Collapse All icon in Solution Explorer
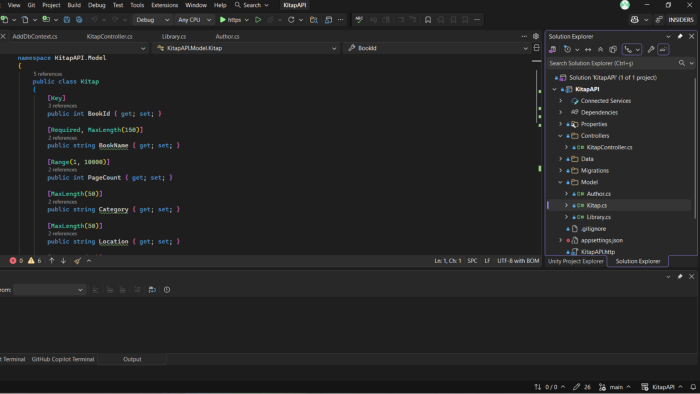The height and width of the screenshot is (394, 700). click(600, 50)
